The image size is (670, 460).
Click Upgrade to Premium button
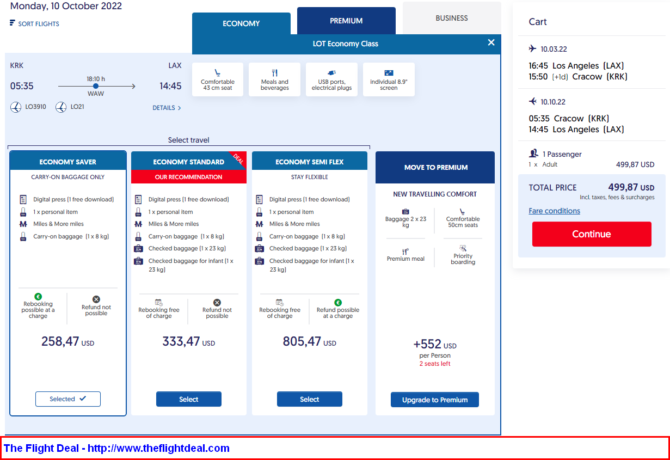pyautogui.click(x=435, y=400)
